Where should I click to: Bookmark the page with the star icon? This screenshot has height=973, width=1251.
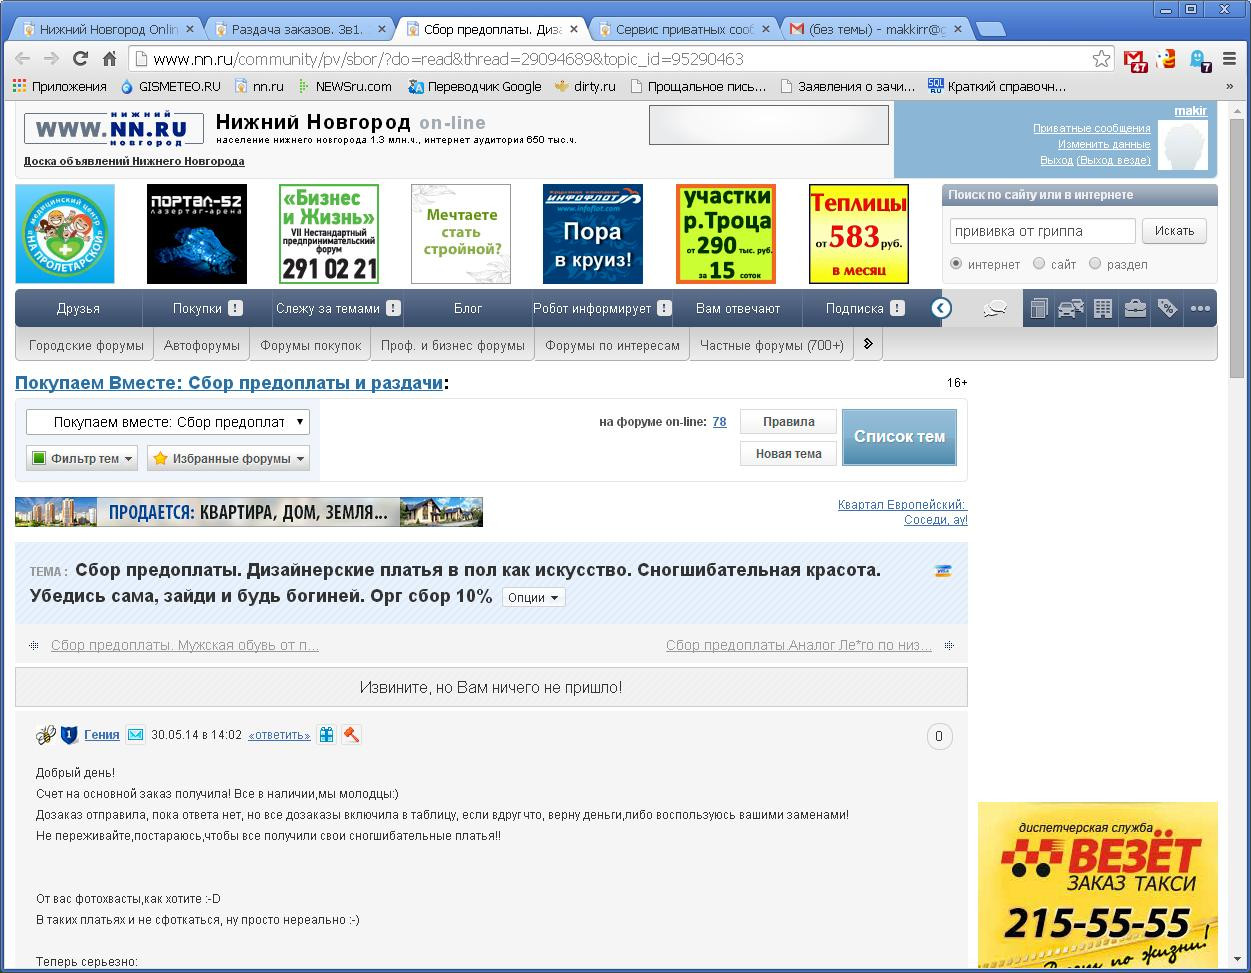pos(1101,59)
